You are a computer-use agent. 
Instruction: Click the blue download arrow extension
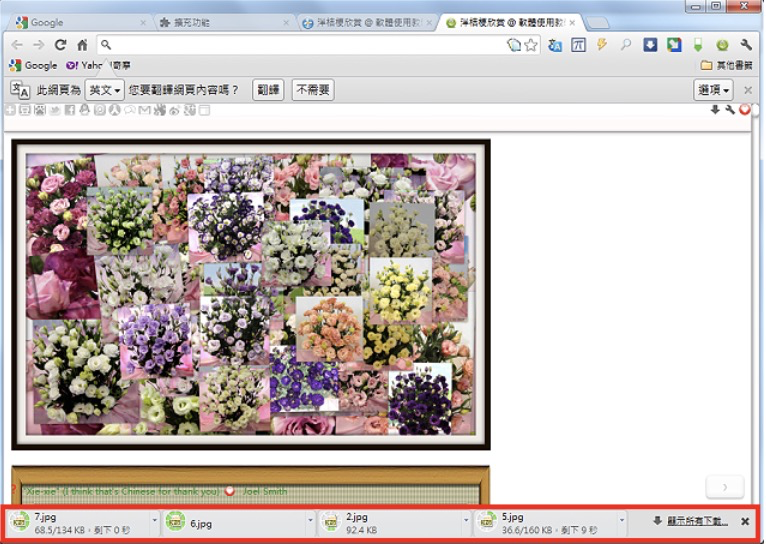coord(650,45)
